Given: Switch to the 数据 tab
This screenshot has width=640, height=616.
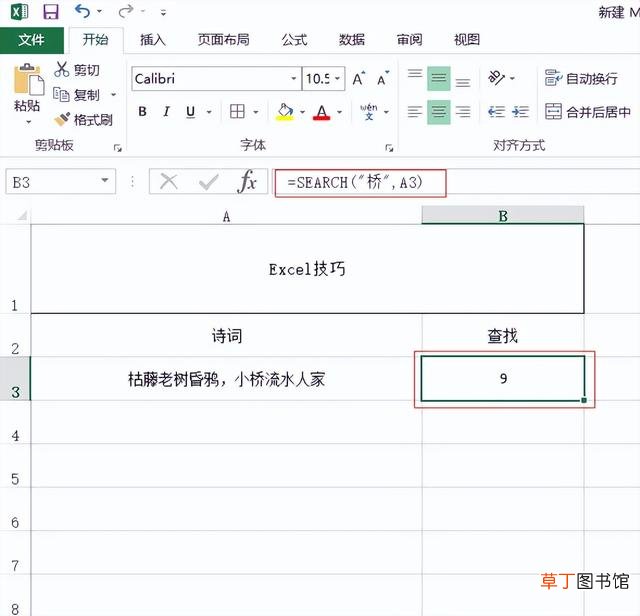Looking at the screenshot, I should pos(351,40).
